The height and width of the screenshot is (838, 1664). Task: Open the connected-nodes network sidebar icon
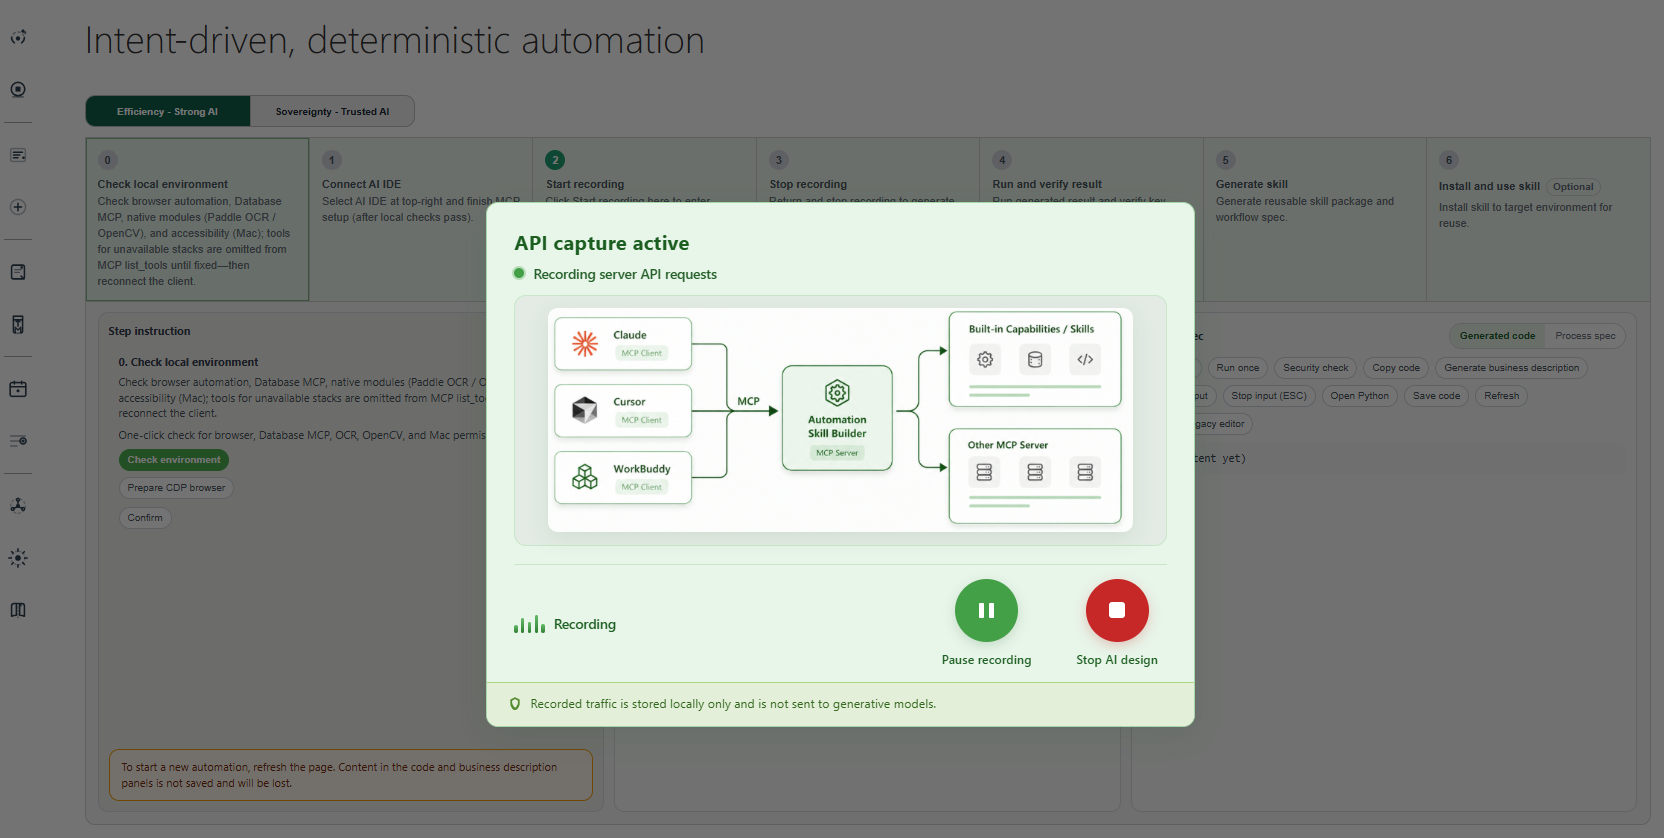click(18, 505)
